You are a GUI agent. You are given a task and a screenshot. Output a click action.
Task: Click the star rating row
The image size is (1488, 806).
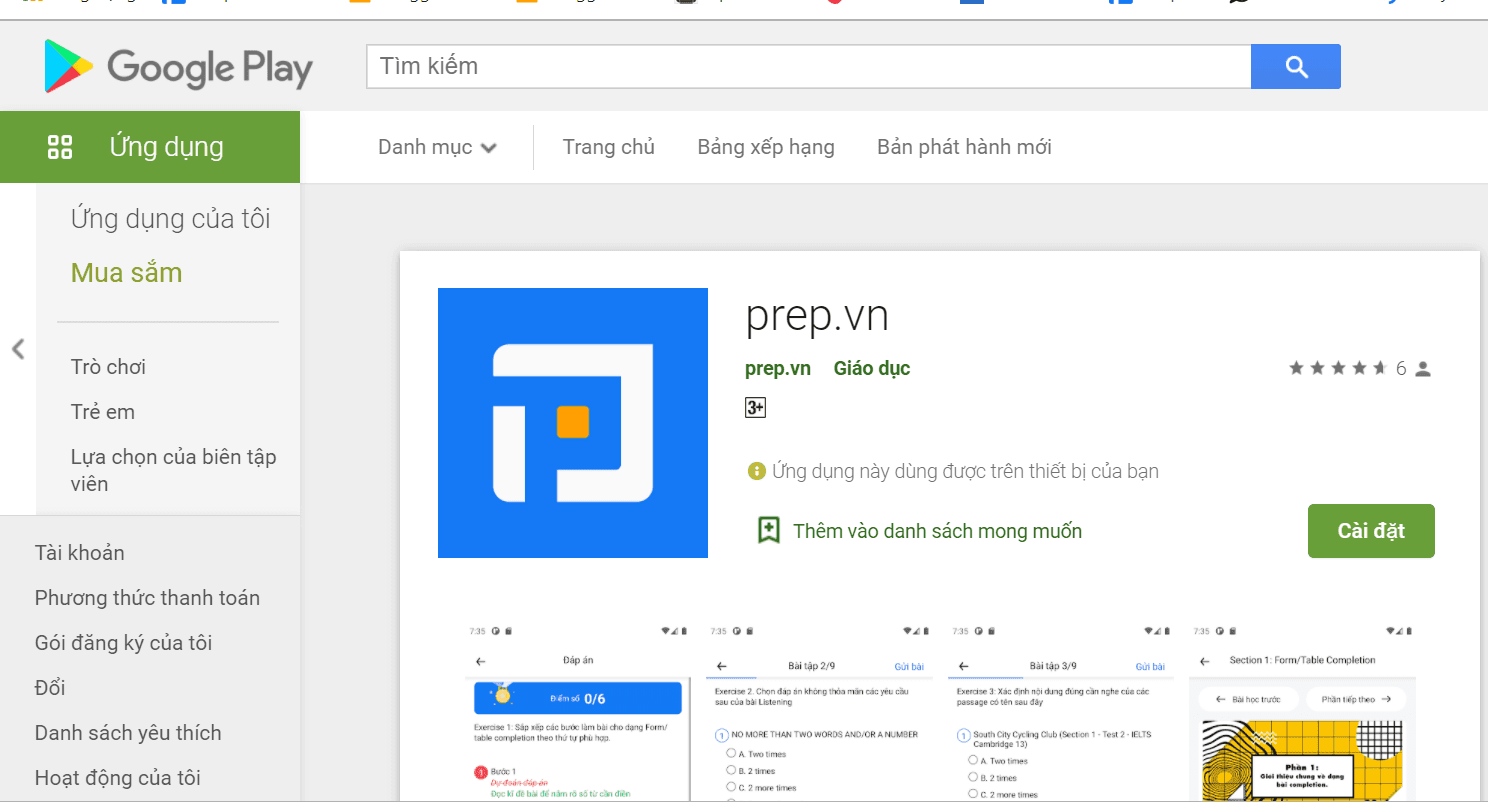[x=1338, y=369]
